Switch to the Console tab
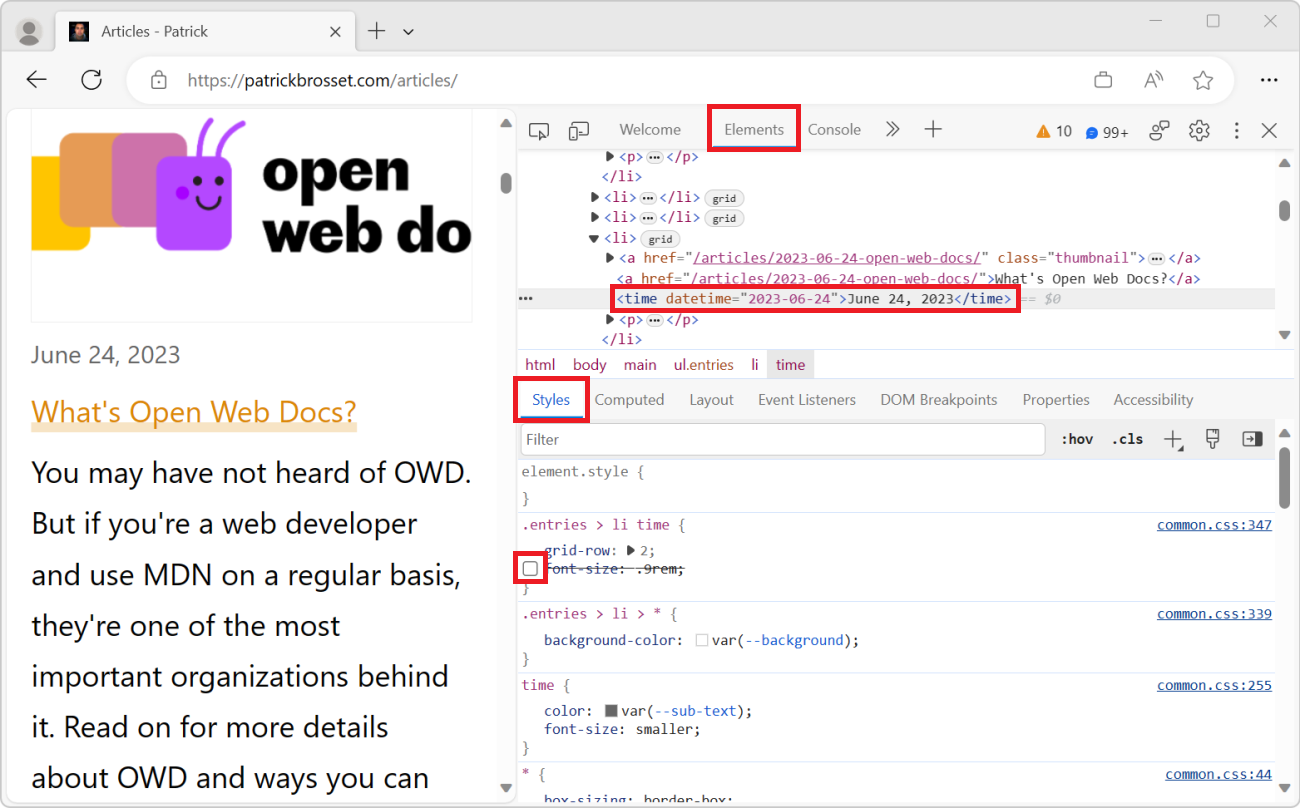The image size is (1300, 808). 834,129
